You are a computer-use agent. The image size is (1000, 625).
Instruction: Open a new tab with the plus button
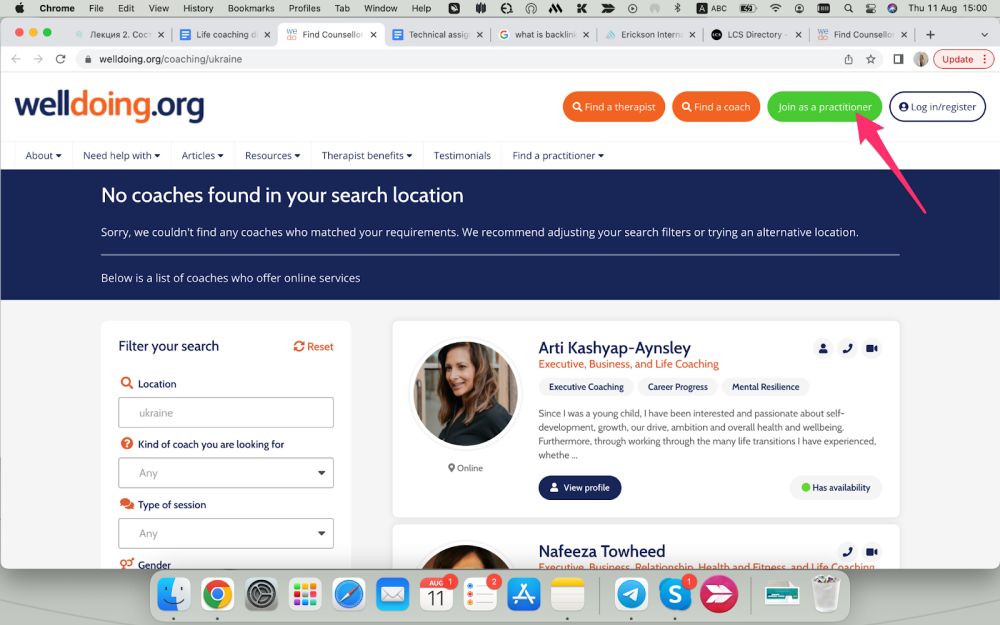pyautogui.click(x=930, y=34)
